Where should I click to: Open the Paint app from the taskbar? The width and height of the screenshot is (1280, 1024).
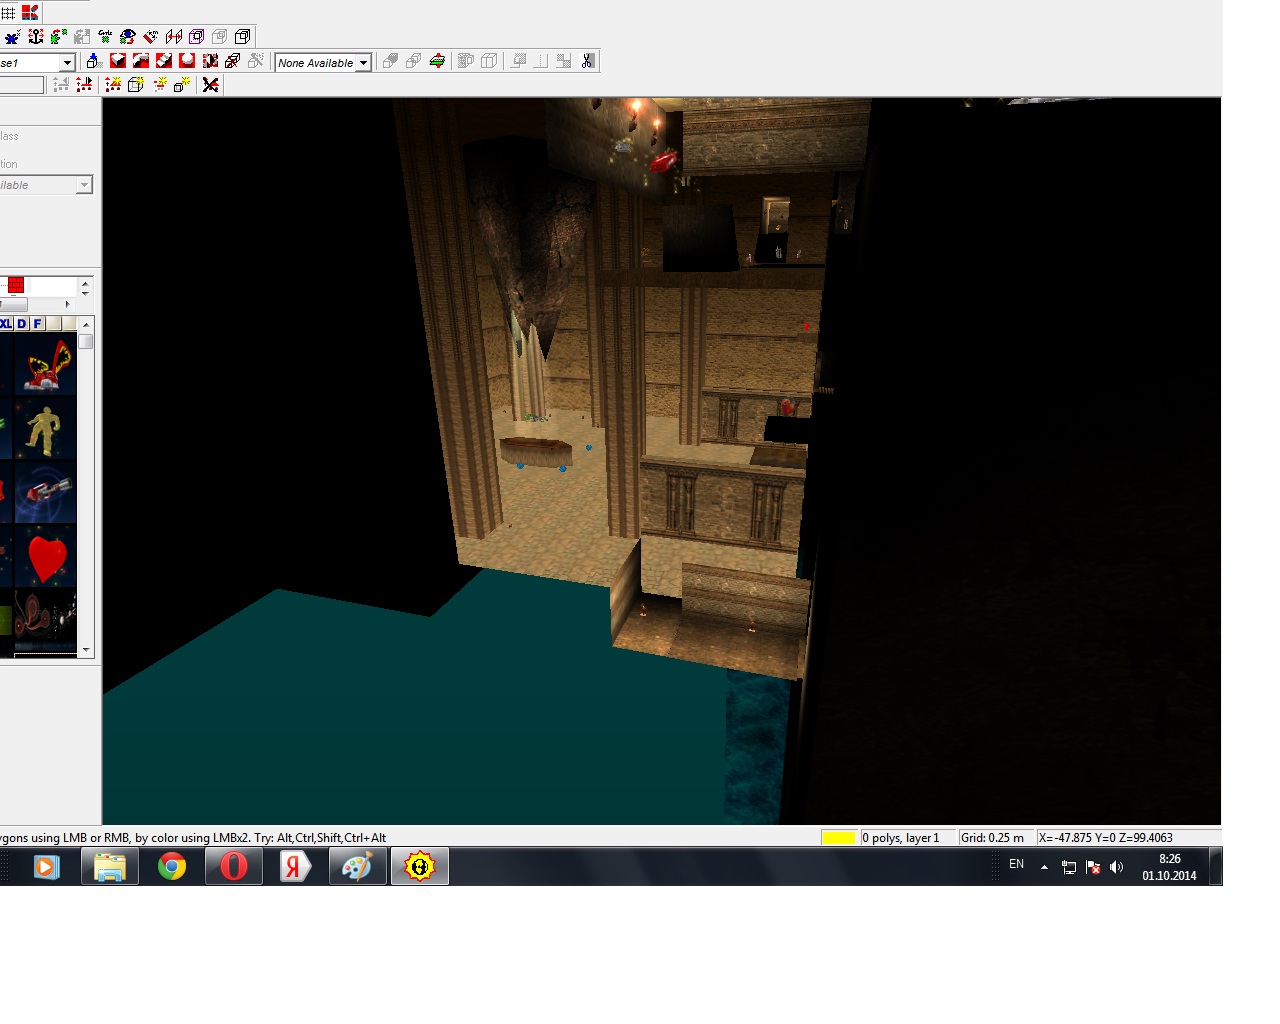[357, 866]
